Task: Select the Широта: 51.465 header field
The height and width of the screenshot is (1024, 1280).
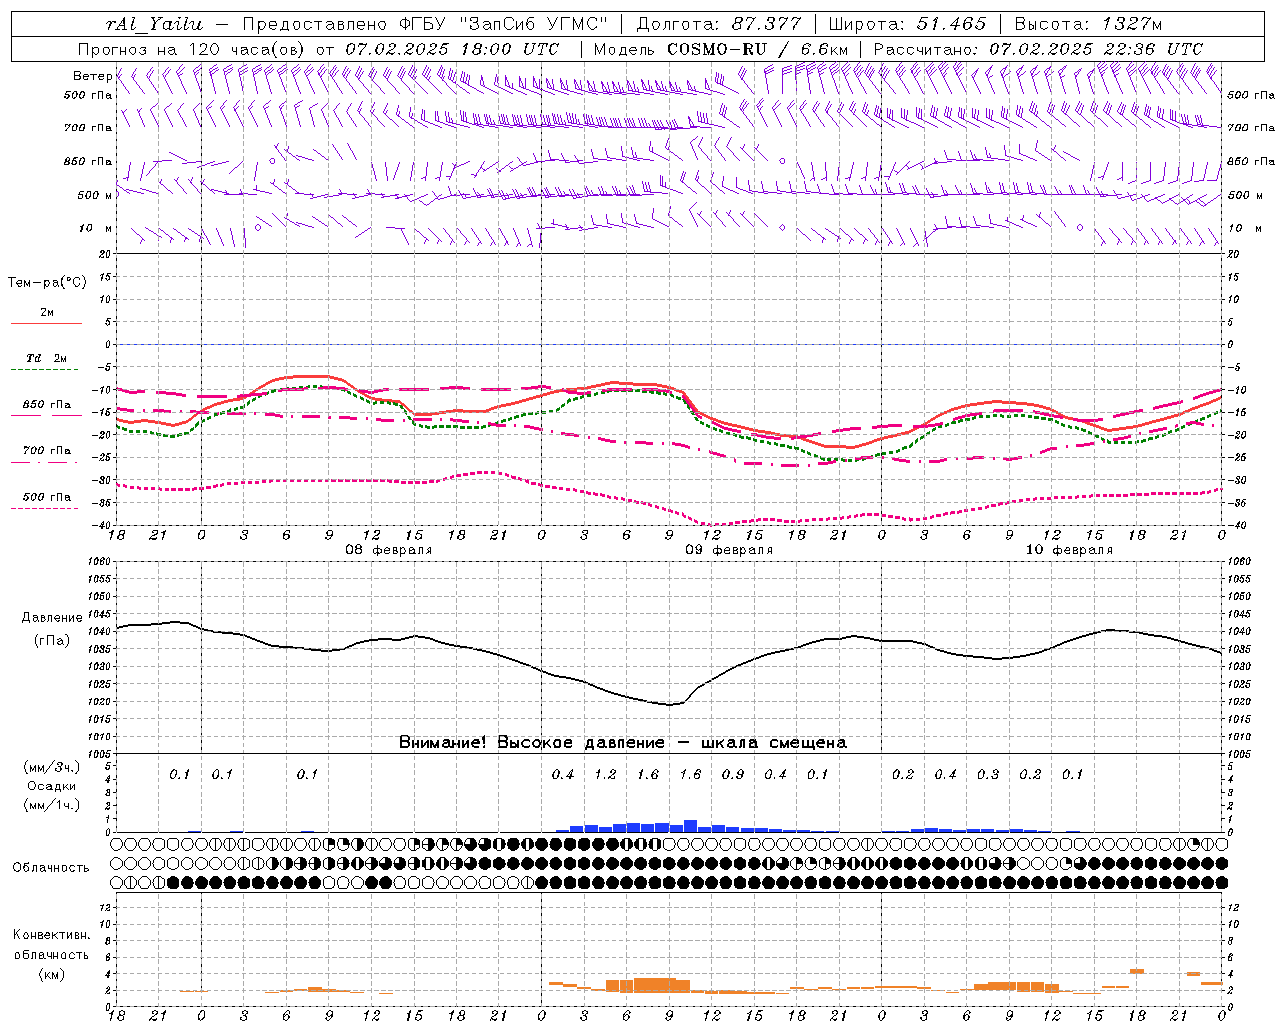Action: coord(908,24)
